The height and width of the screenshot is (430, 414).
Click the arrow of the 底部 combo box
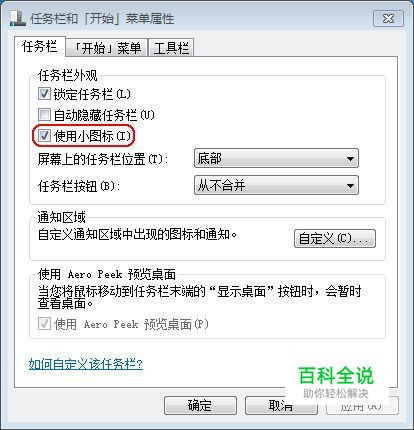point(350,159)
